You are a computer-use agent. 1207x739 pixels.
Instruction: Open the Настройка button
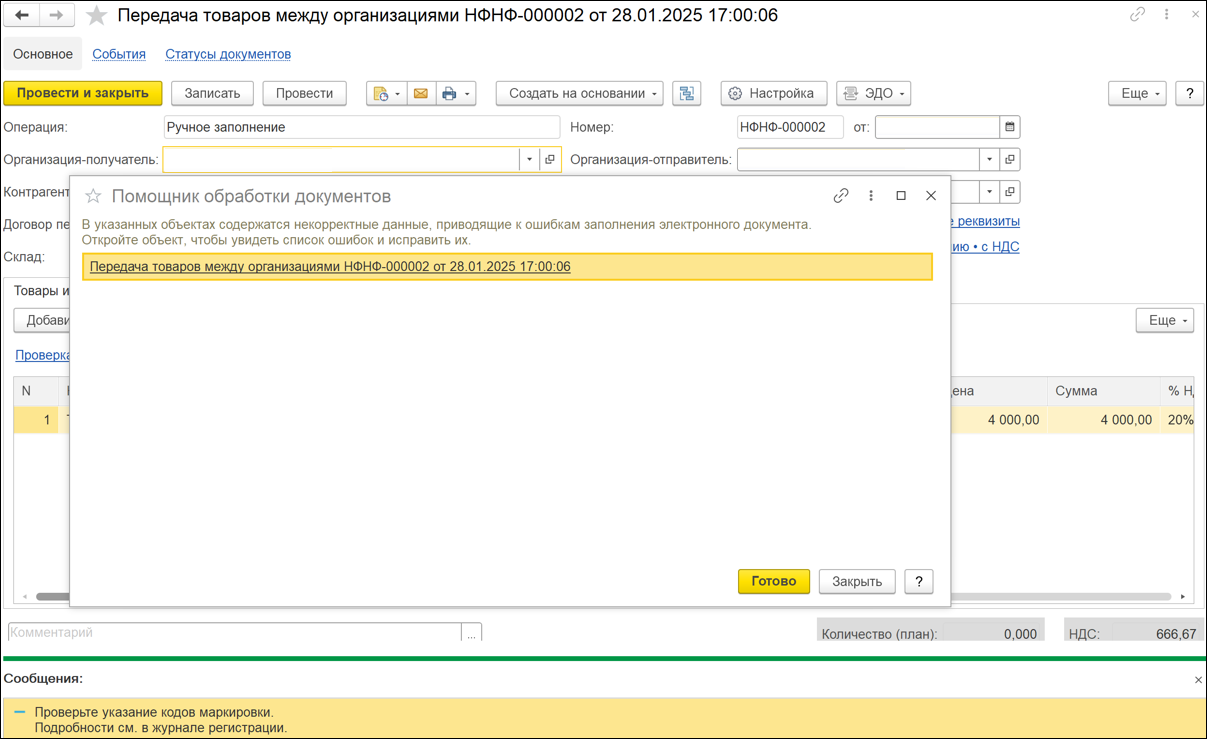(x=774, y=93)
